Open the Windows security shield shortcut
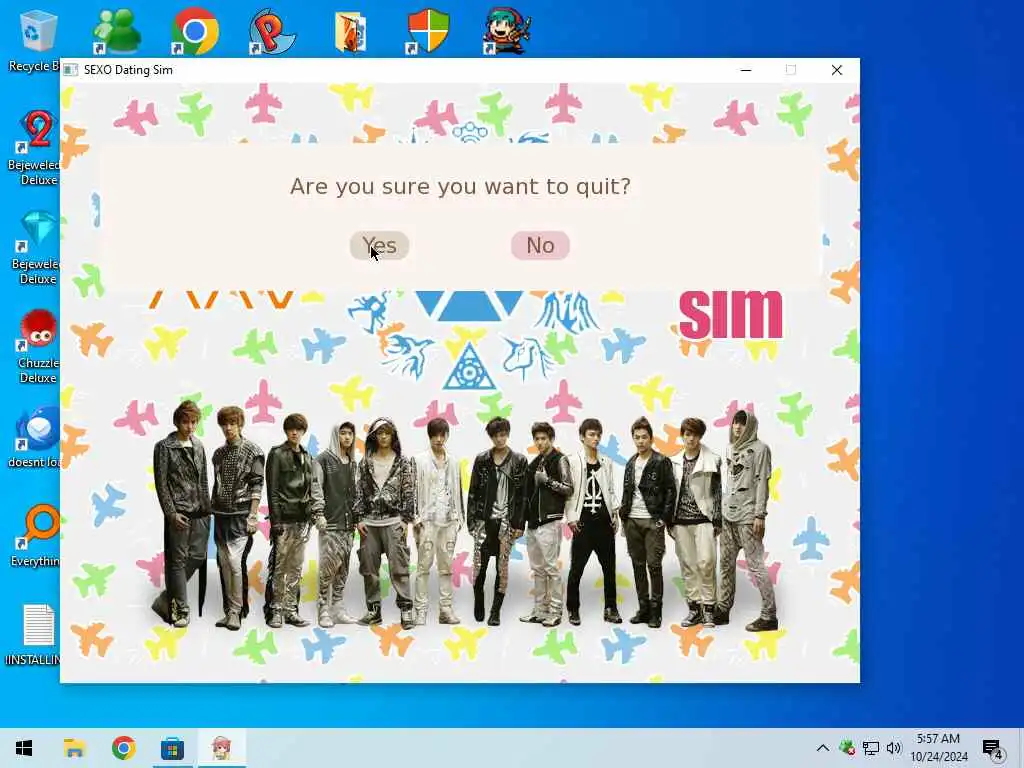Image resolution: width=1024 pixels, height=768 pixels. point(428,32)
